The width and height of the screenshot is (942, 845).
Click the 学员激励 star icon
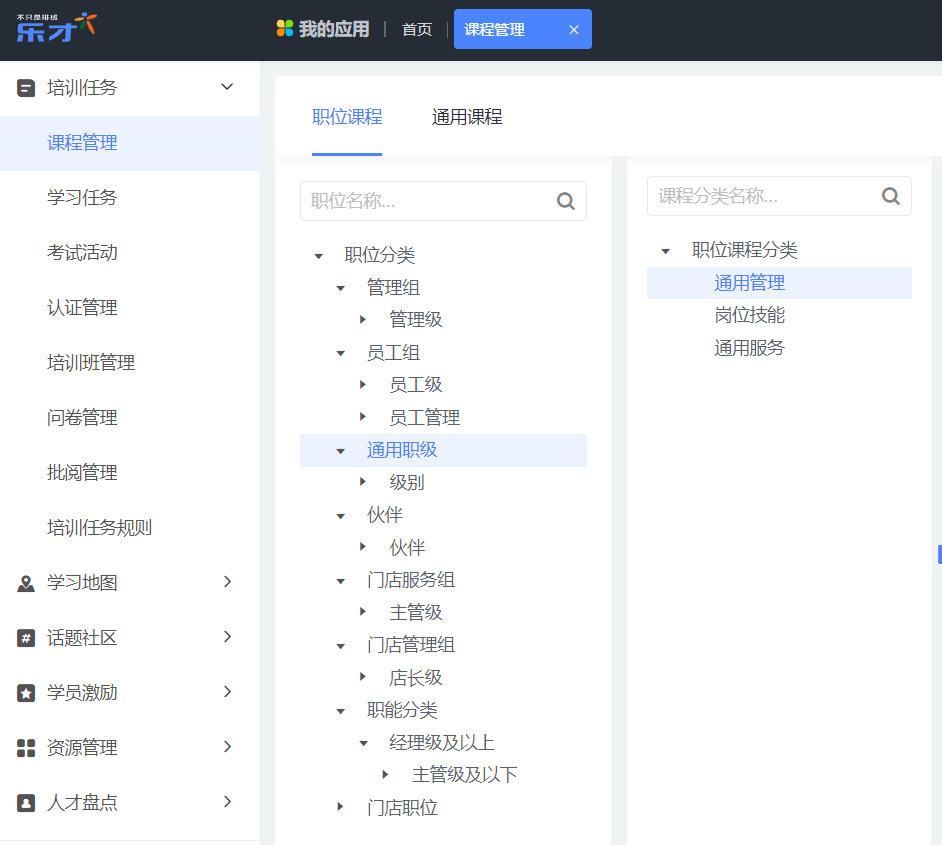click(26, 693)
